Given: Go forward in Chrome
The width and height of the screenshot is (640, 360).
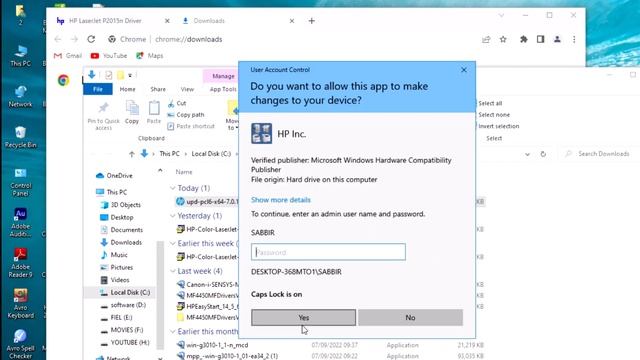Looking at the screenshot, I should pos(74,39).
